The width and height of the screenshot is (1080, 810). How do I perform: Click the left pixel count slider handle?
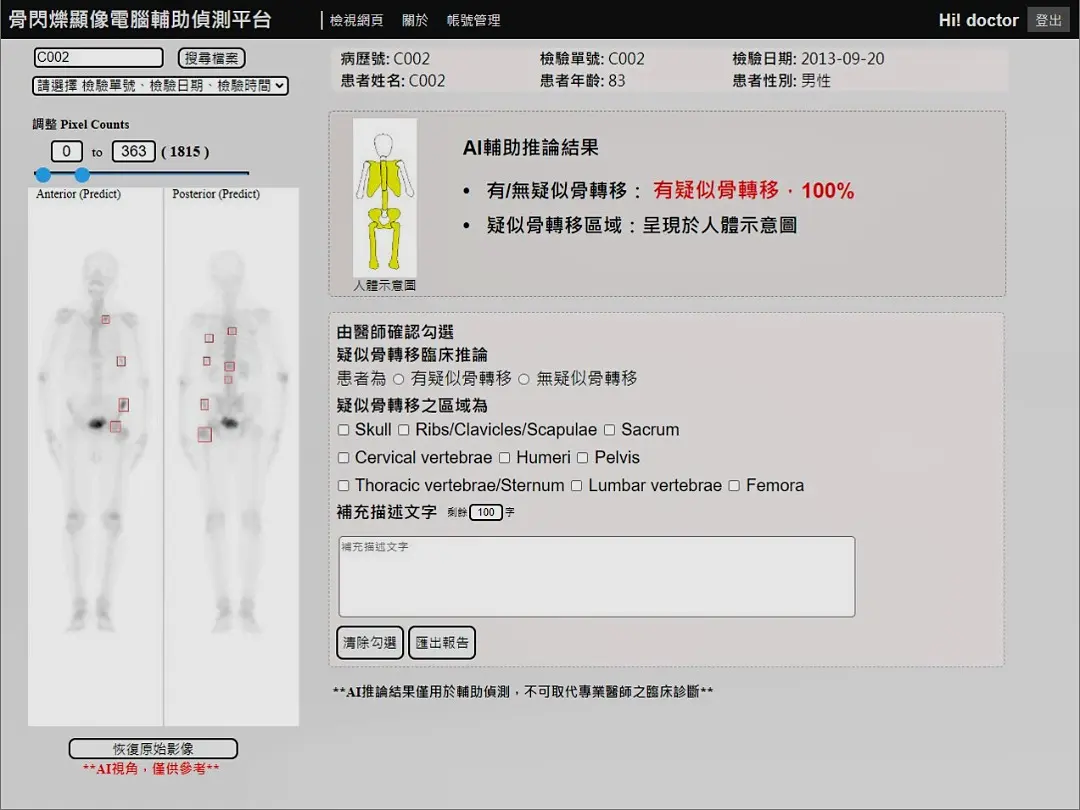[43, 174]
